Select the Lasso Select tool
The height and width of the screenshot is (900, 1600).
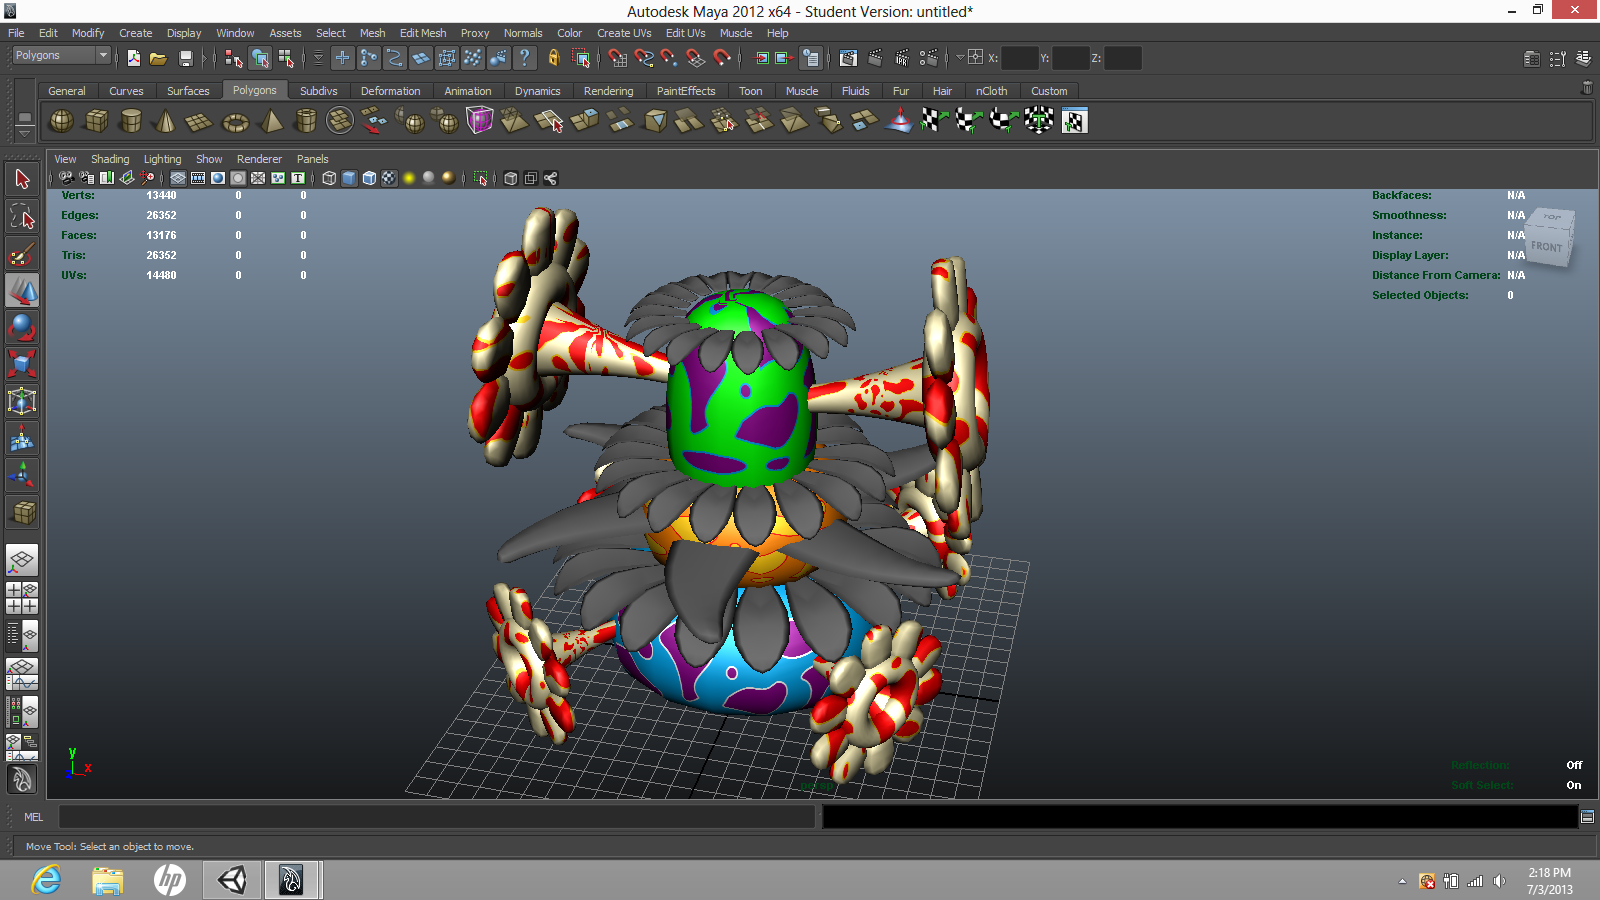[x=22, y=217]
